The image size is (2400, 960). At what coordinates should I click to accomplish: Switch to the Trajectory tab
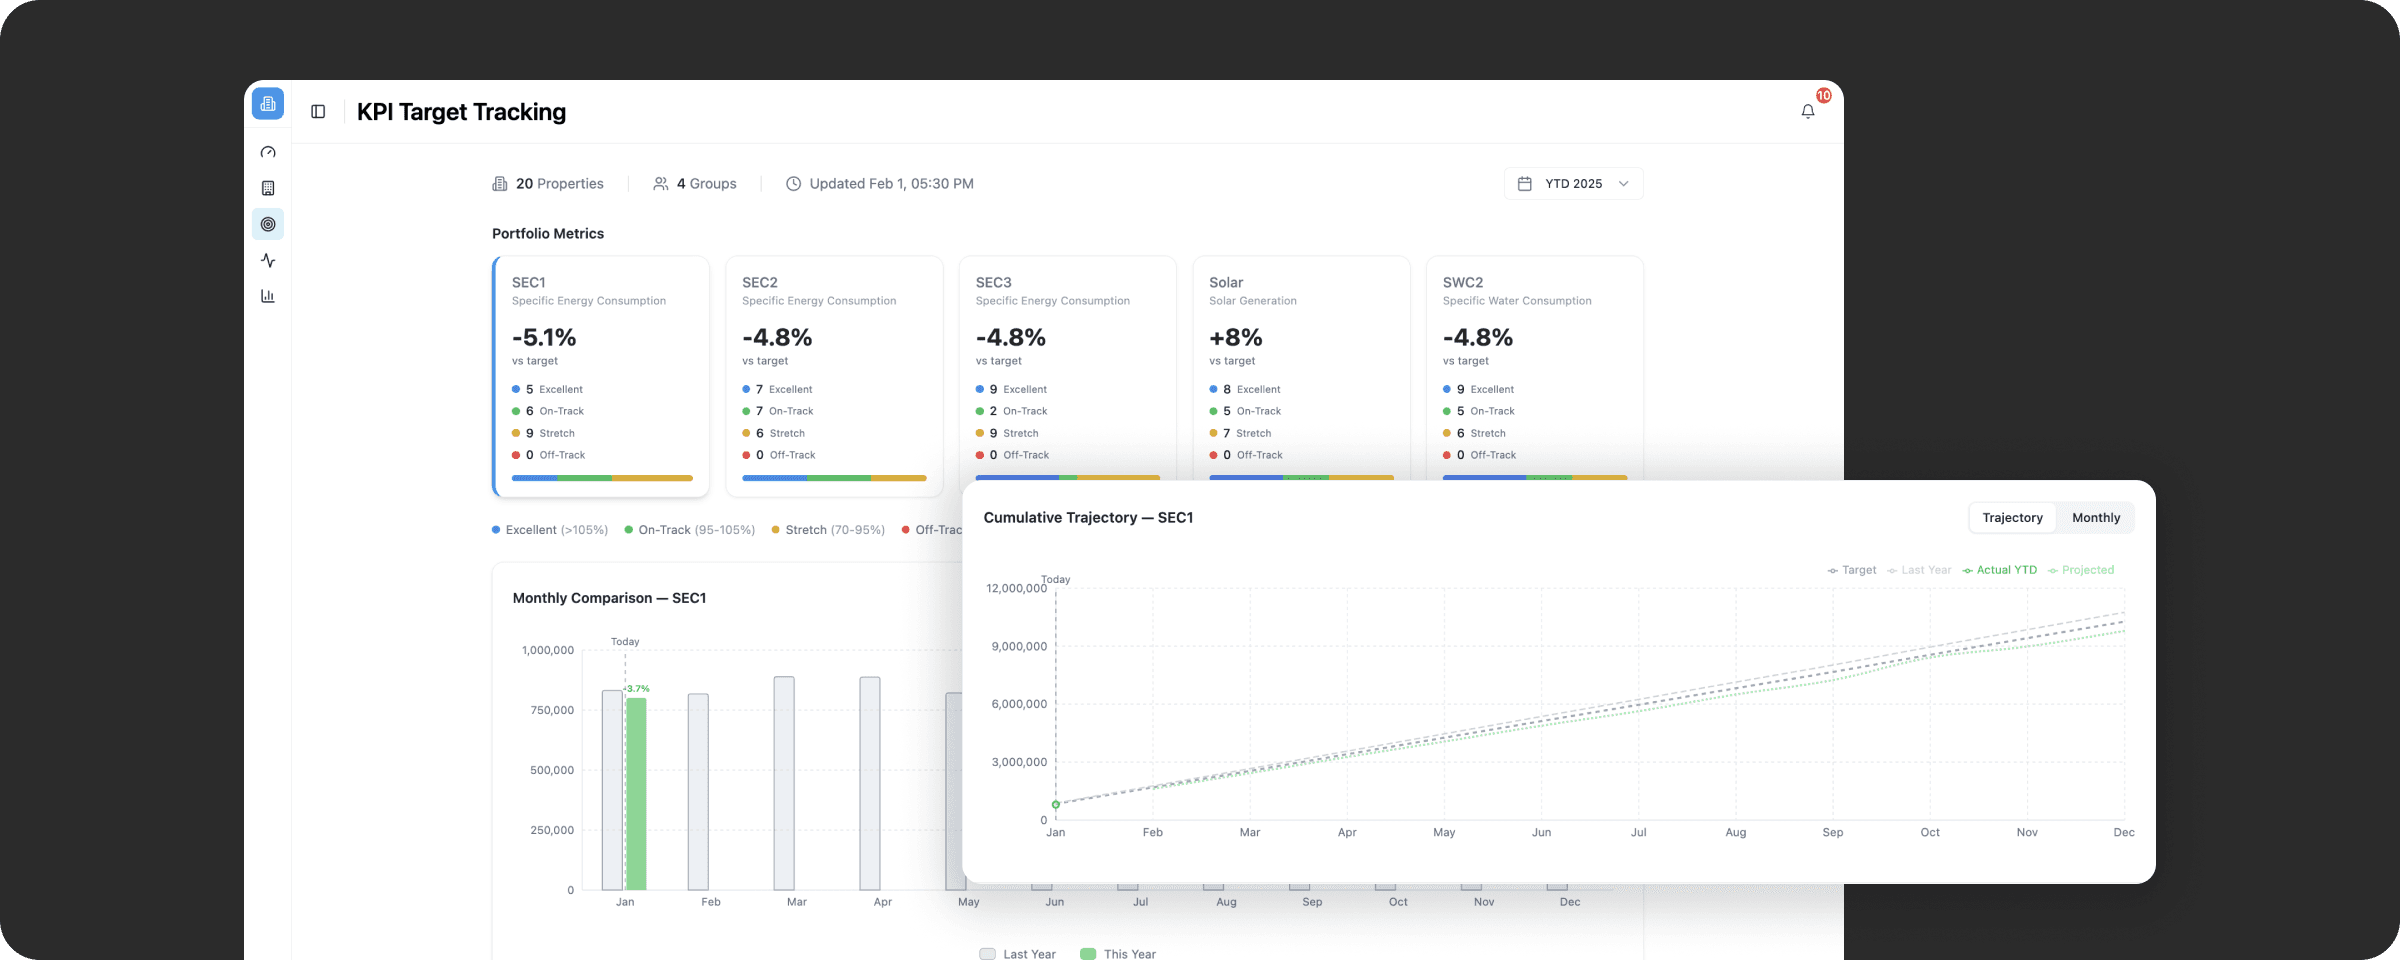coord(2012,518)
